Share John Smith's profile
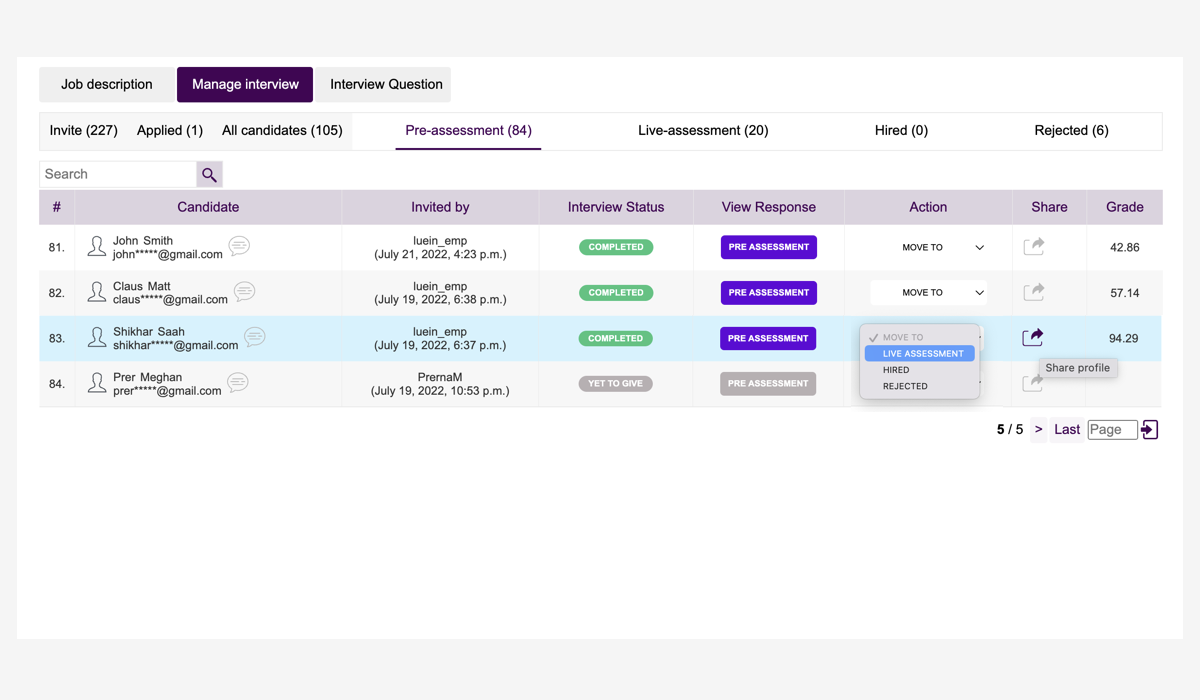Image resolution: width=1200 pixels, height=700 pixels. [1034, 246]
